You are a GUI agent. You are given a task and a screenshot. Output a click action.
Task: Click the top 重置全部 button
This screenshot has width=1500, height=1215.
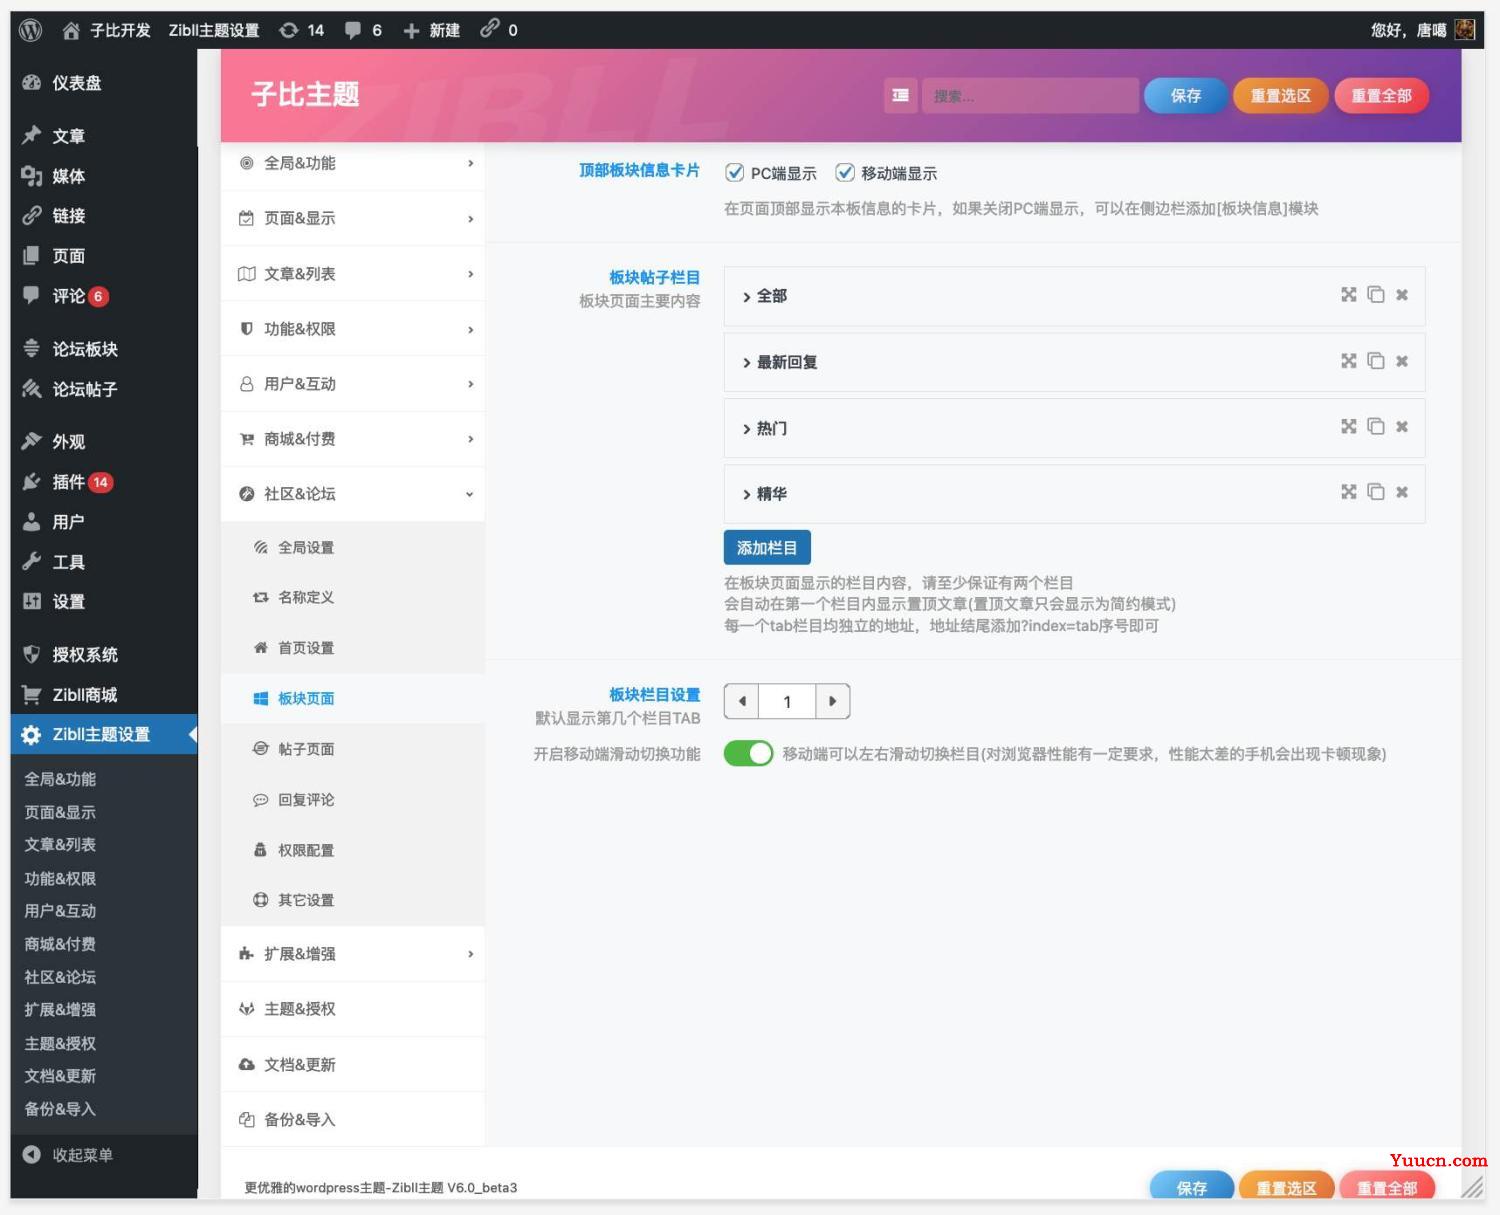tap(1382, 95)
